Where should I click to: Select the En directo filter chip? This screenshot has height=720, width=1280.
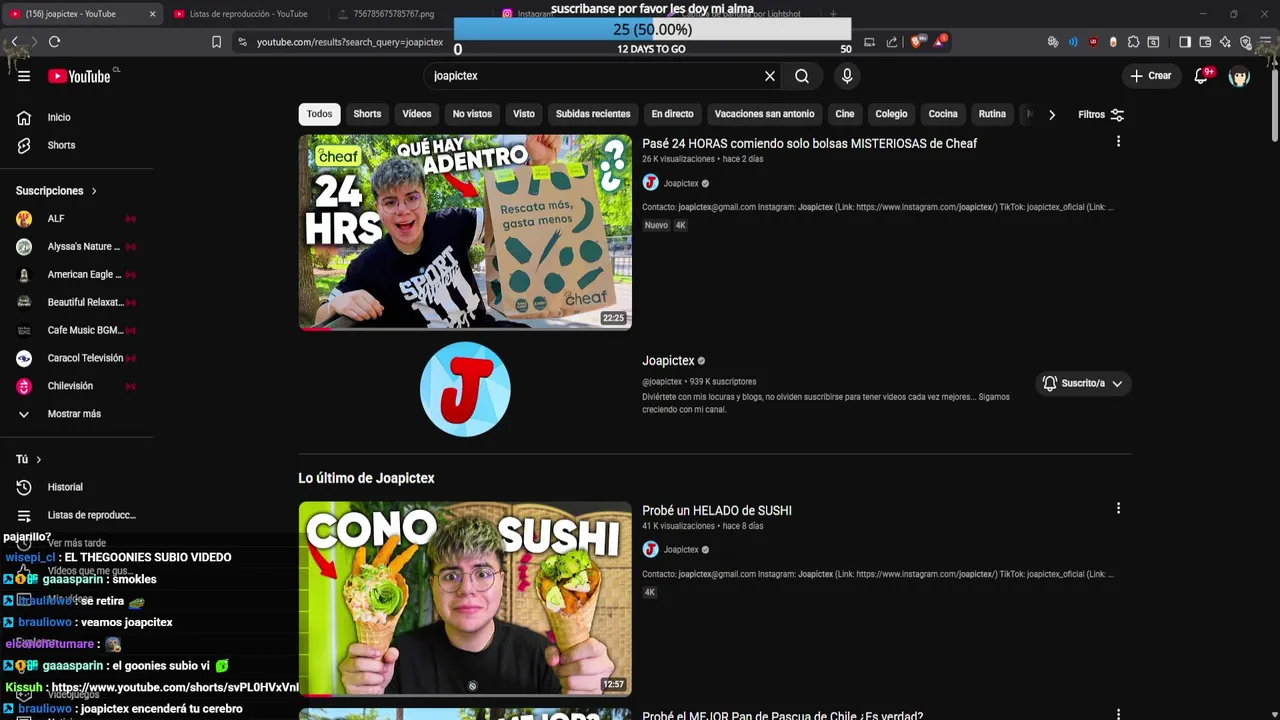(672, 114)
